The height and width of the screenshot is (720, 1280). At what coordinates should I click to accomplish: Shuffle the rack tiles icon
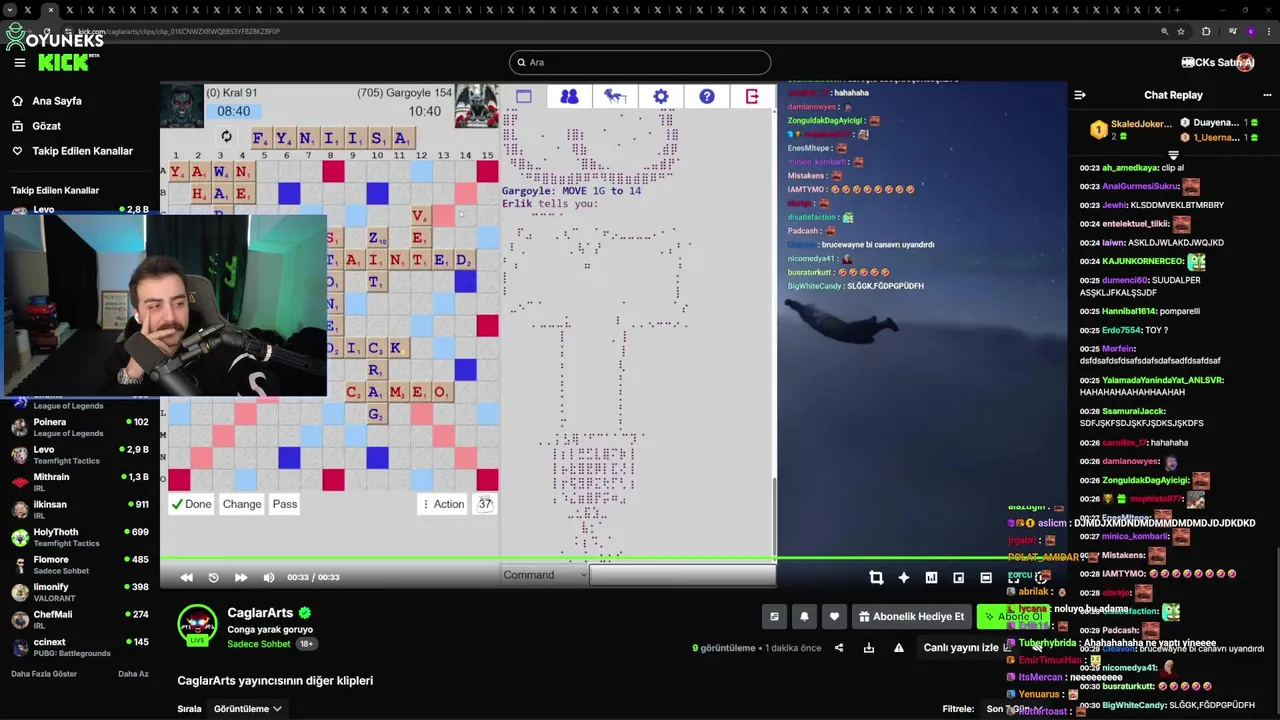point(226,137)
